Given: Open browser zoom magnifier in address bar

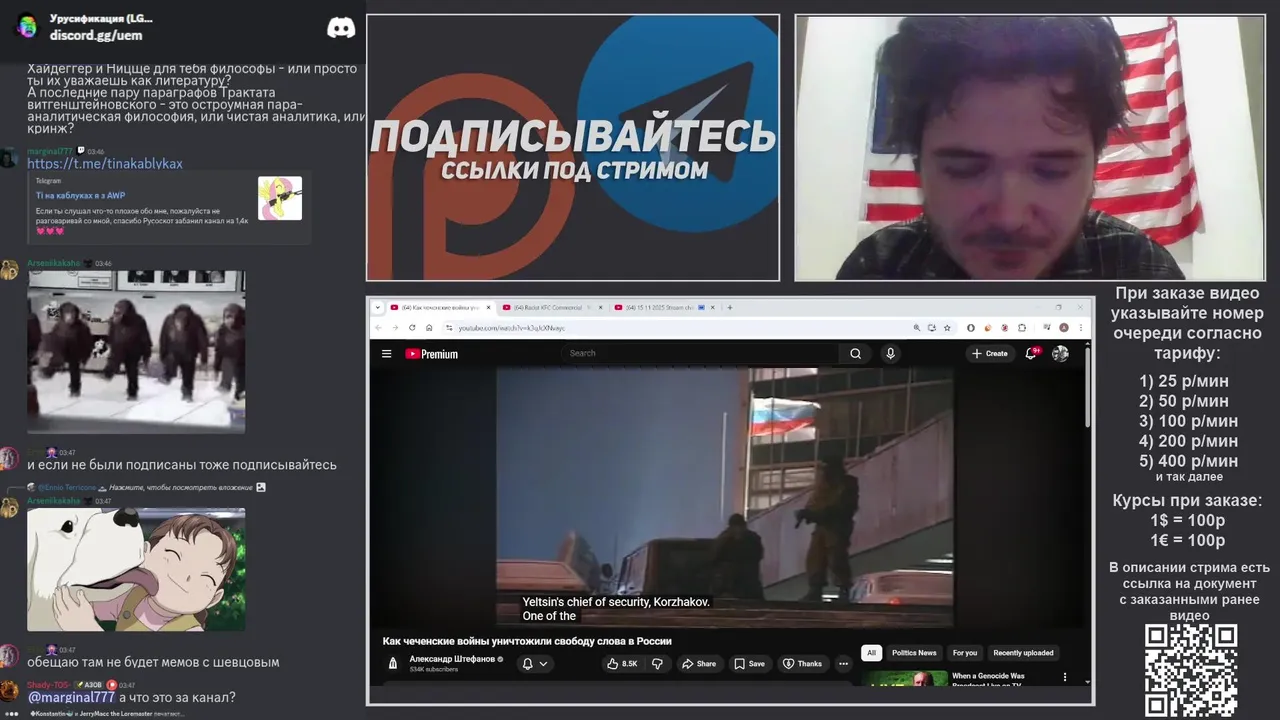Looking at the screenshot, I should (x=917, y=328).
